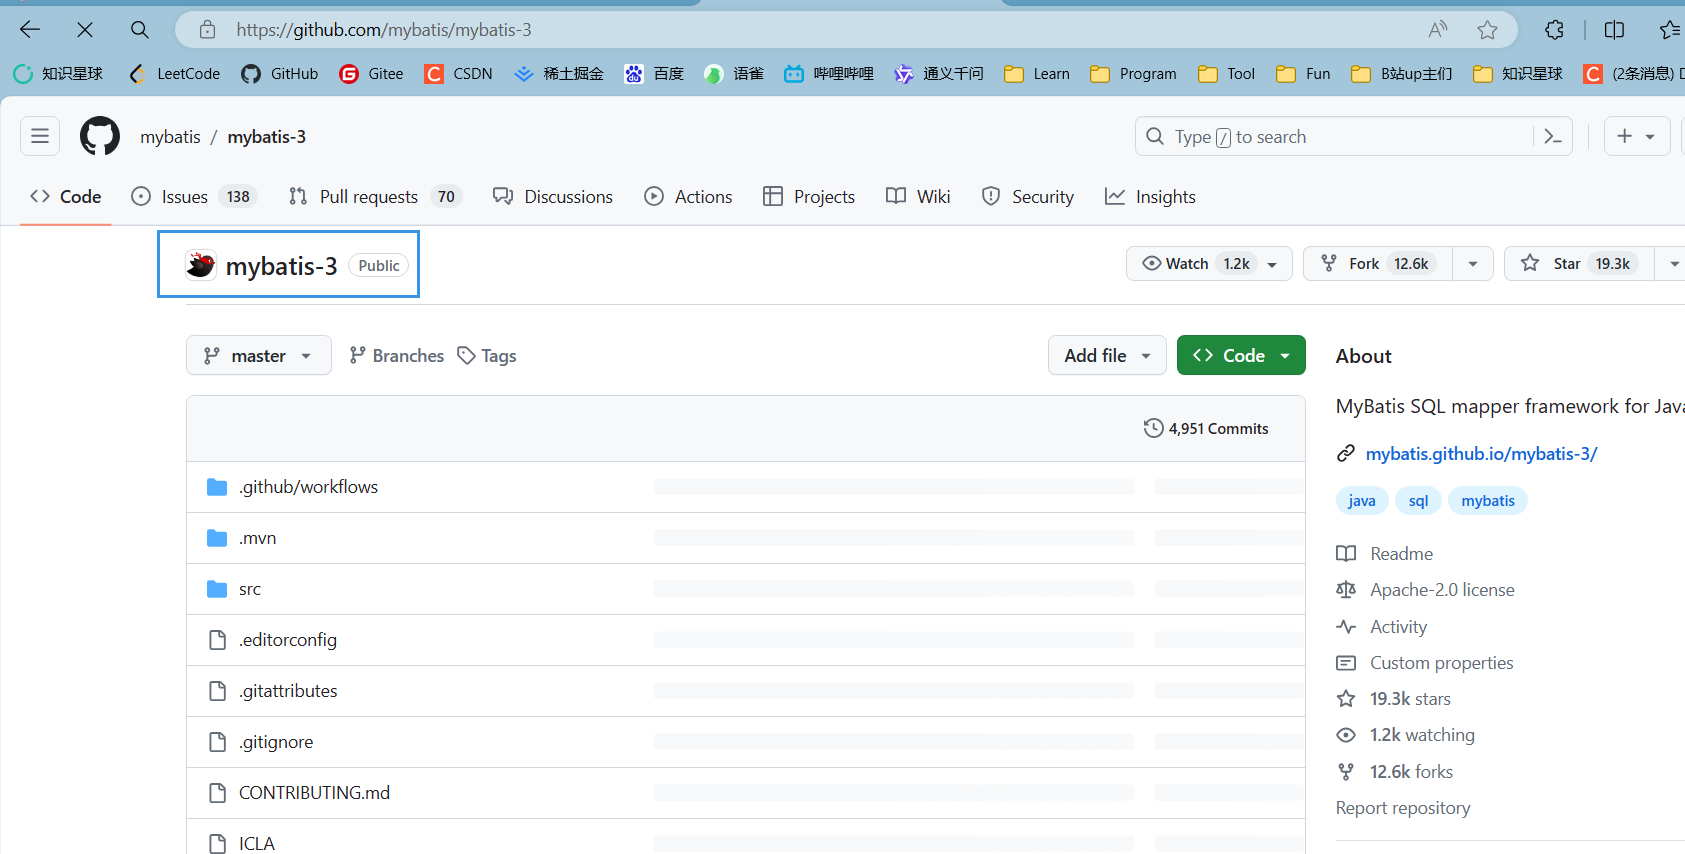Image resolution: width=1685 pixels, height=854 pixels.
Task: Open the green Code dropdown
Action: pos(1241,355)
